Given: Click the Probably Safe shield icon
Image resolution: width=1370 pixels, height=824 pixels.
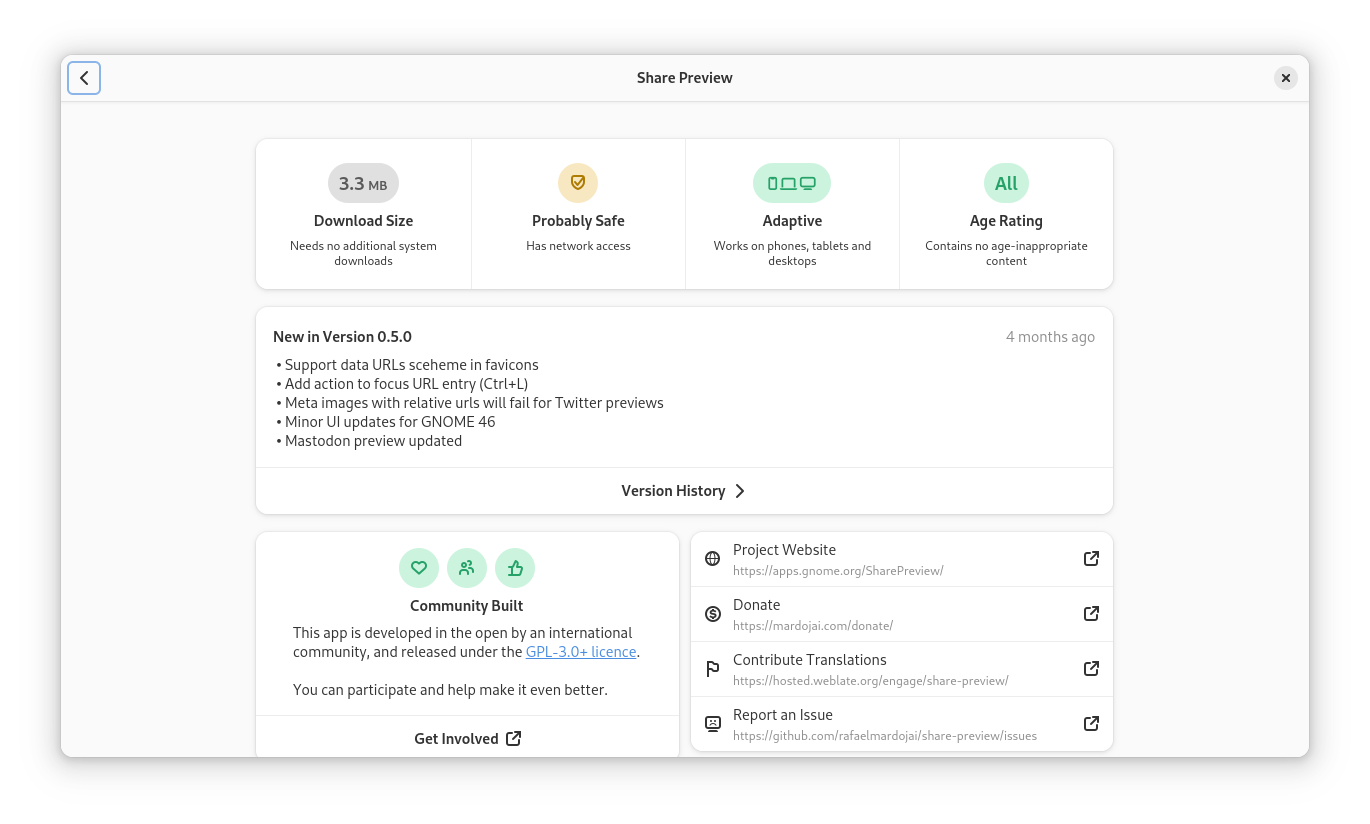Looking at the screenshot, I should (578, 183).
